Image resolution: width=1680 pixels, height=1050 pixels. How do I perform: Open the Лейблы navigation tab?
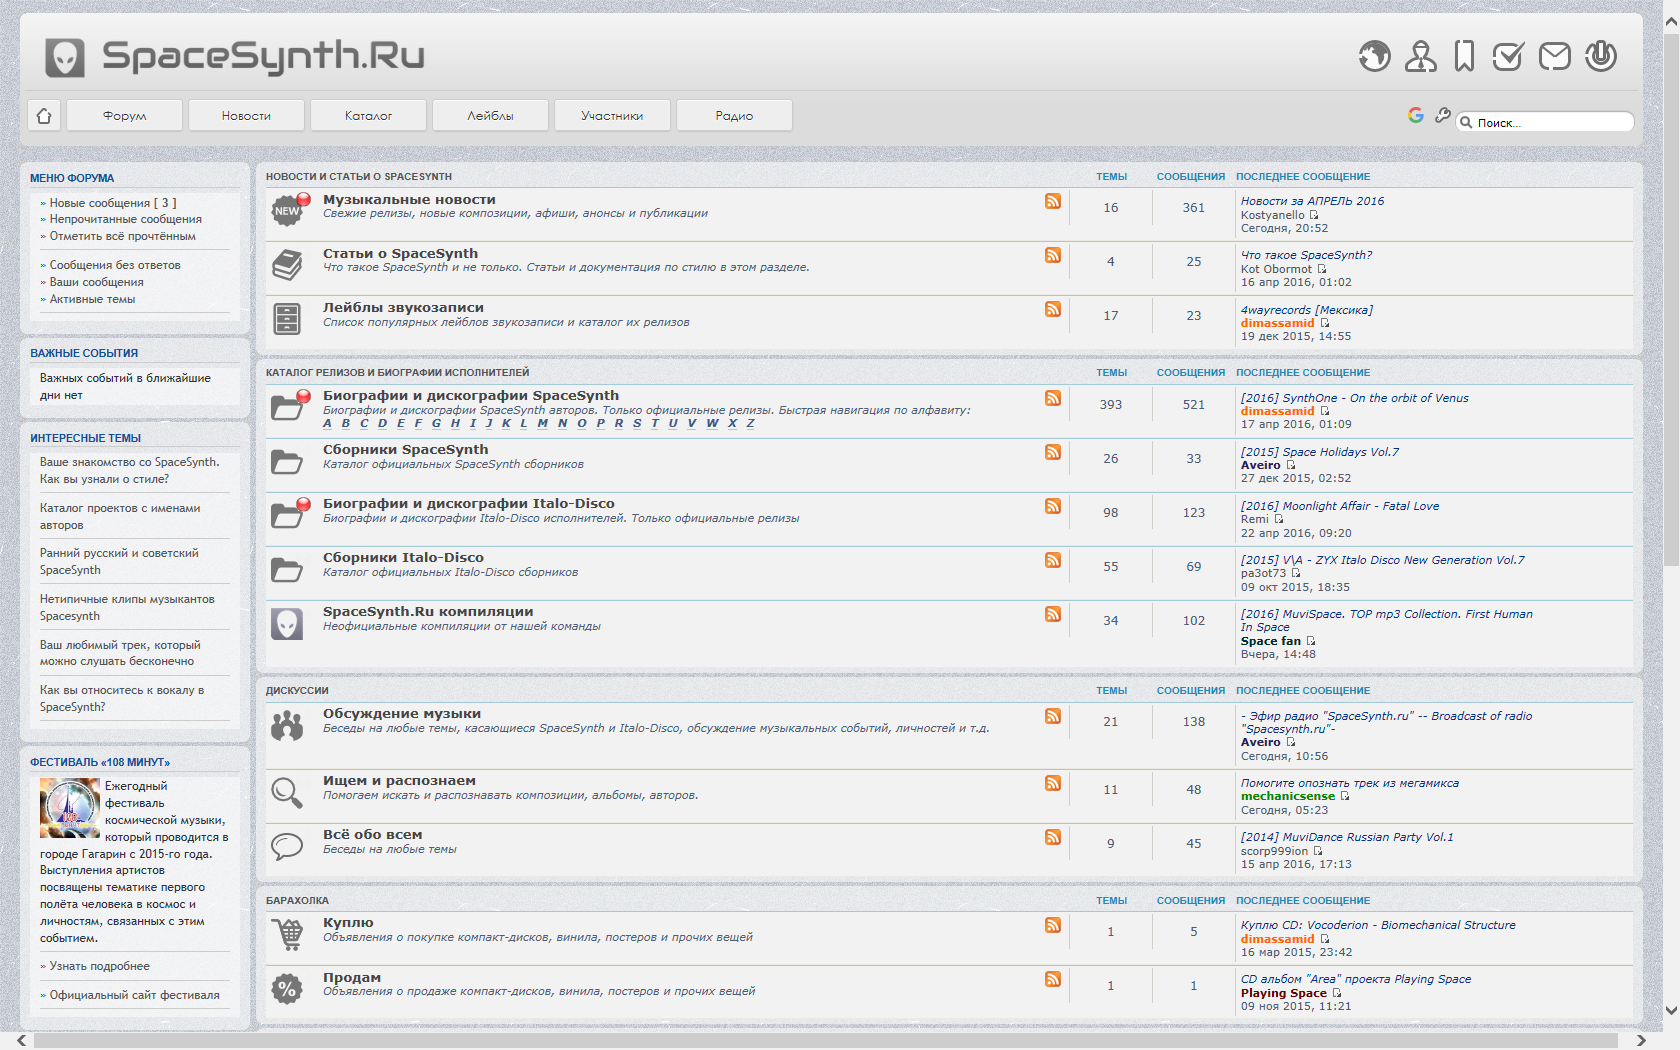tap(490, 116)
